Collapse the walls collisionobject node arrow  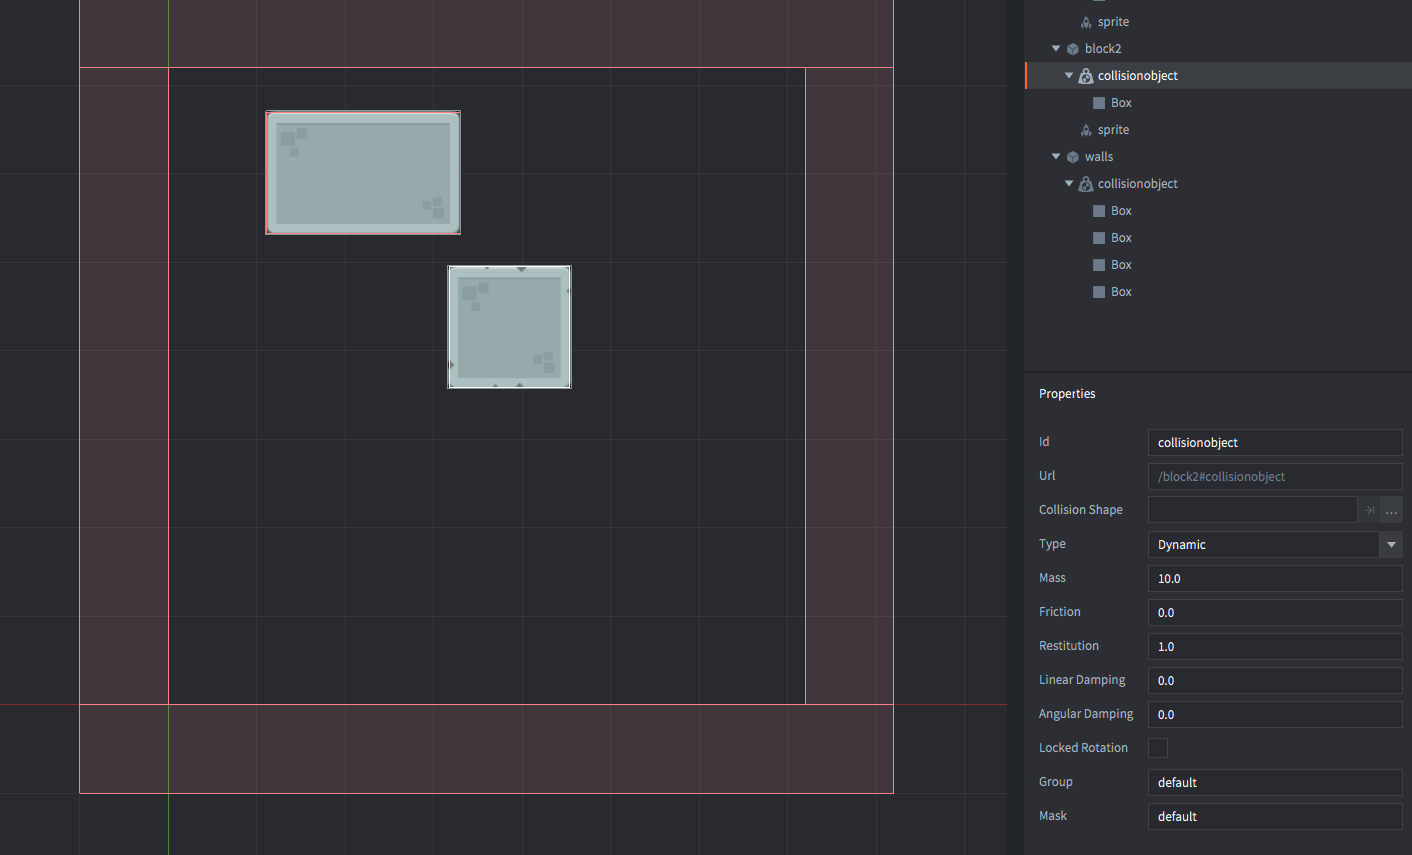coord(1069,184)
